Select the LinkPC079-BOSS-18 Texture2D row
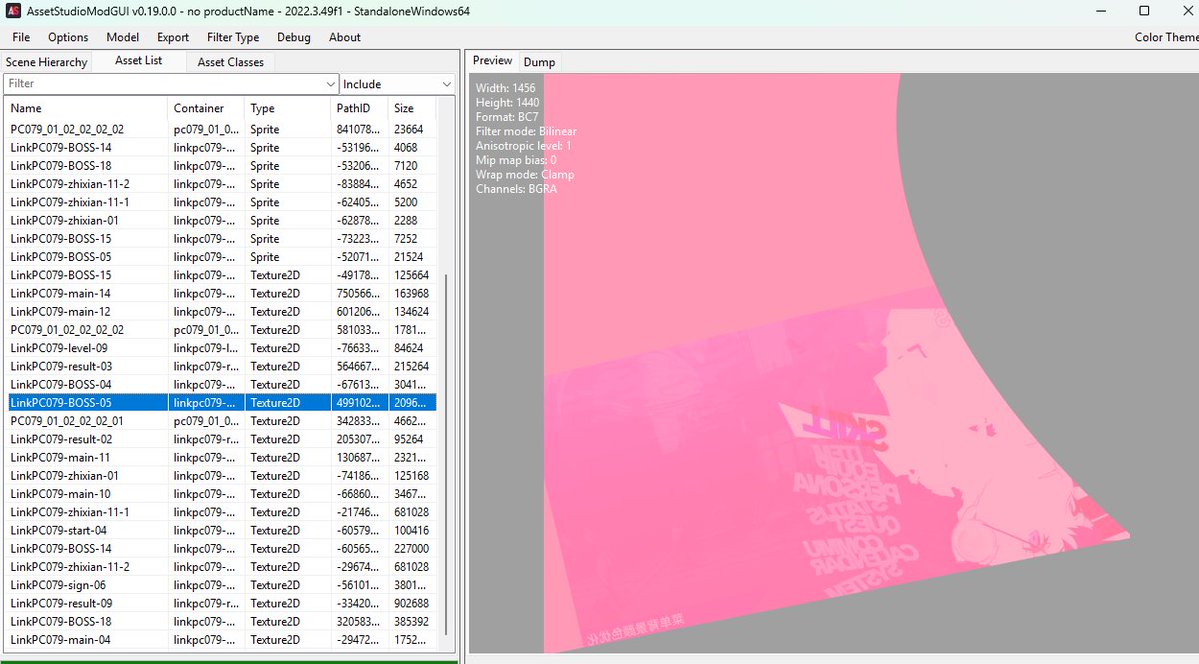This screenshot has width=1199, height=664. click(x=222, y=622)
